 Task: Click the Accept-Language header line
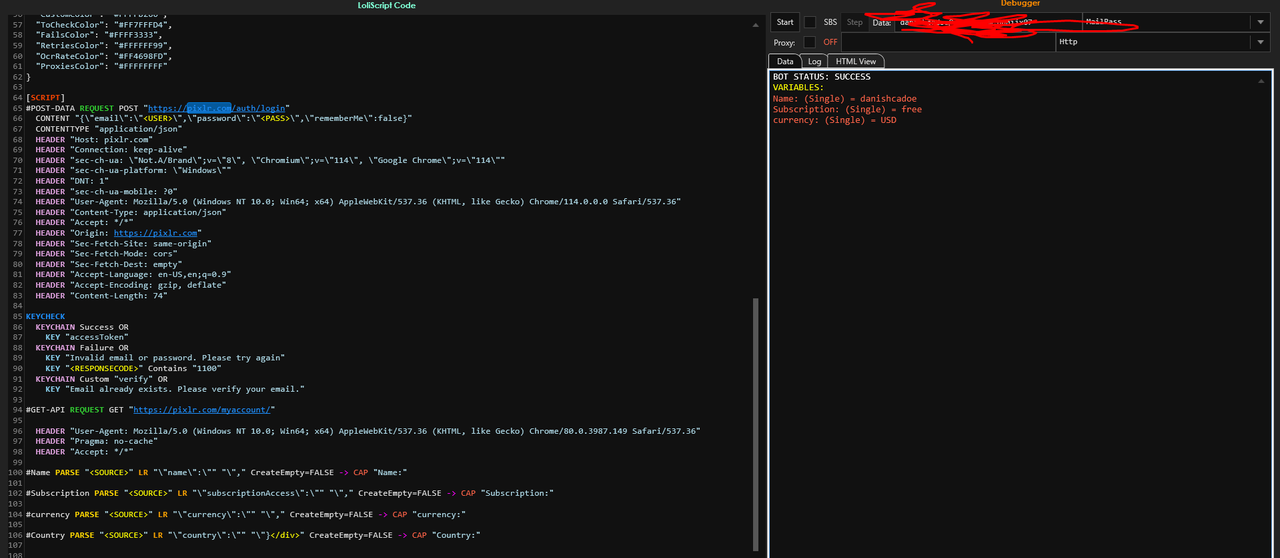[x=134, y=275]
